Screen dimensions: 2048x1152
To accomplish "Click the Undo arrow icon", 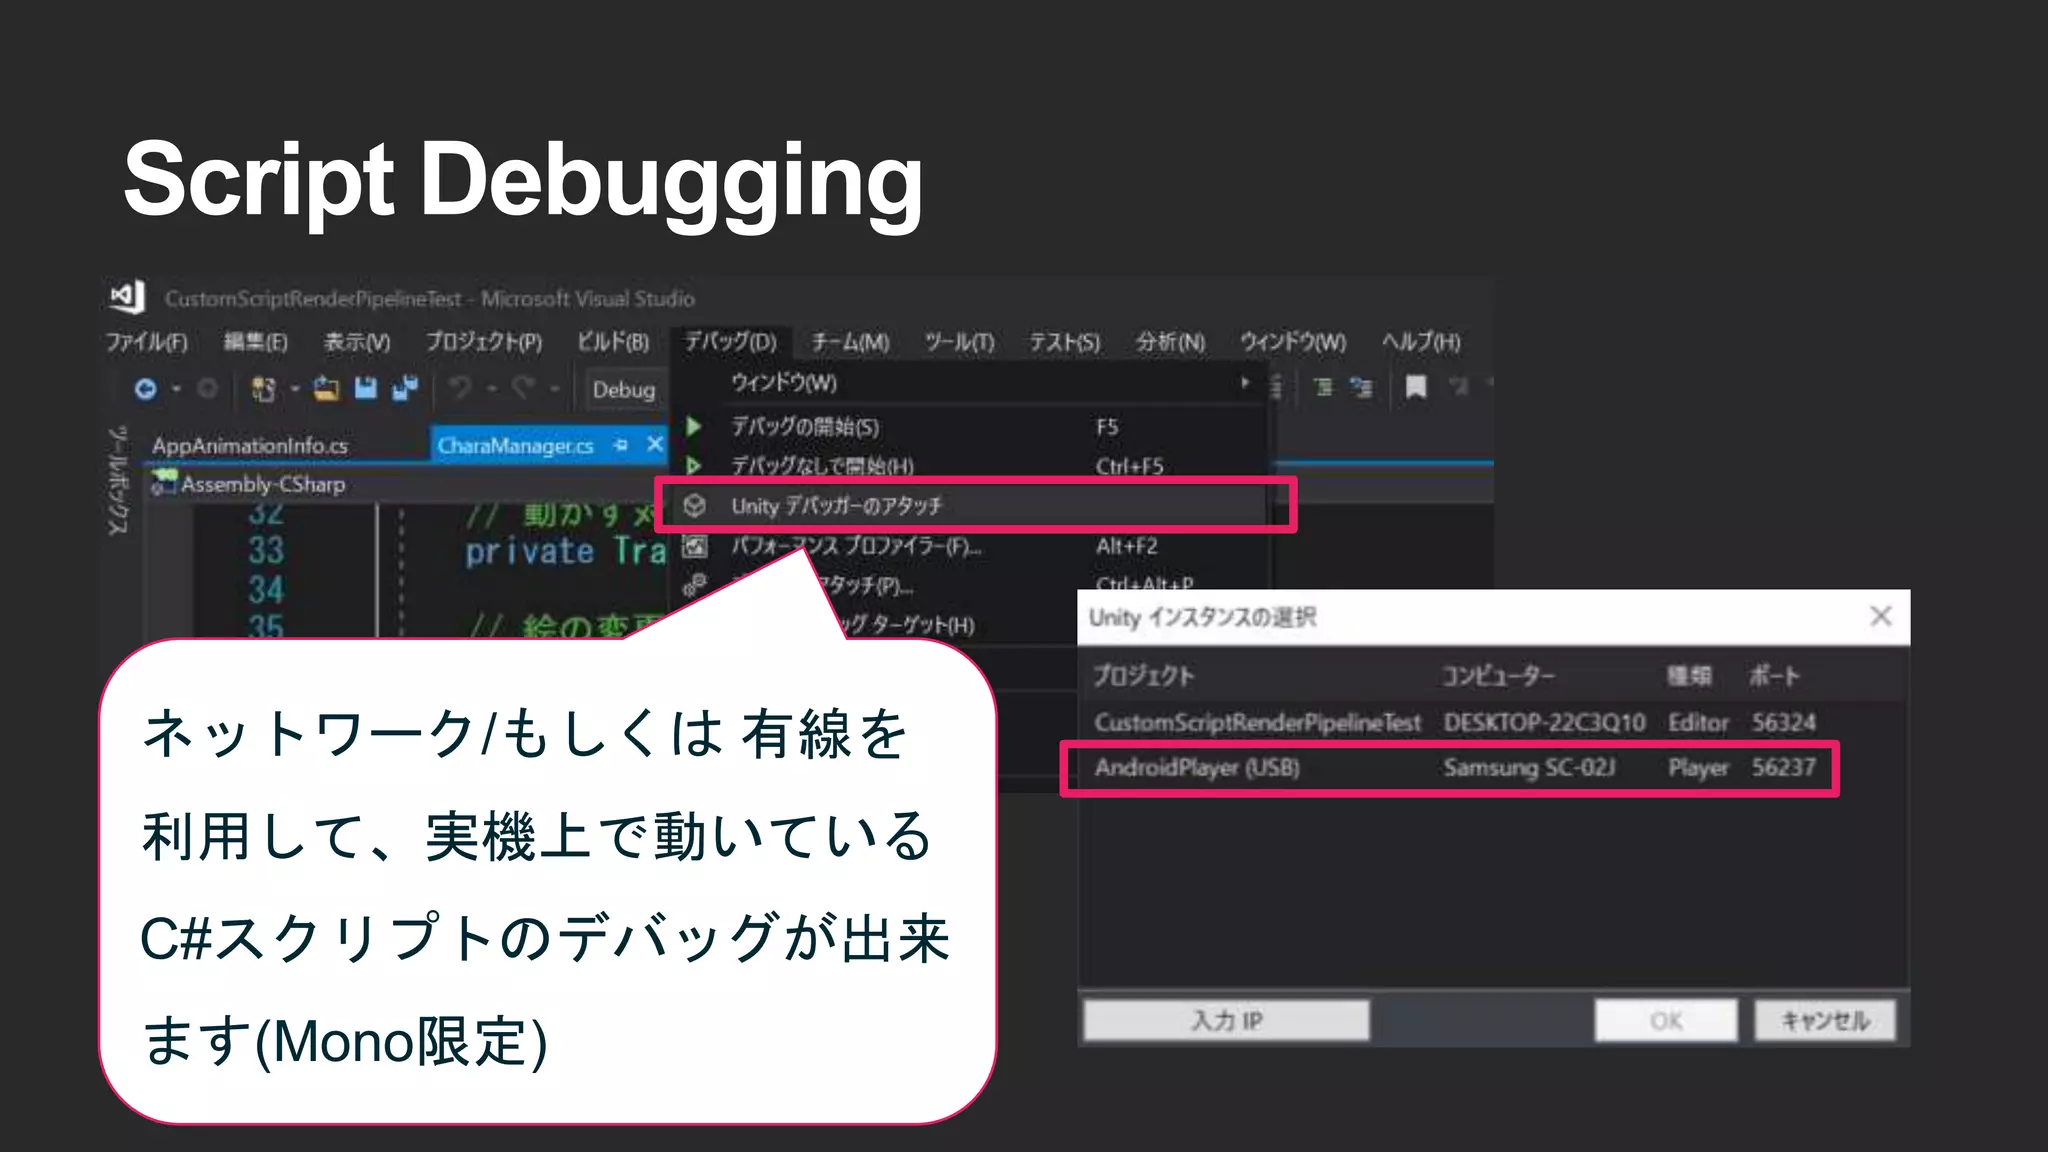I will point(461,387).
